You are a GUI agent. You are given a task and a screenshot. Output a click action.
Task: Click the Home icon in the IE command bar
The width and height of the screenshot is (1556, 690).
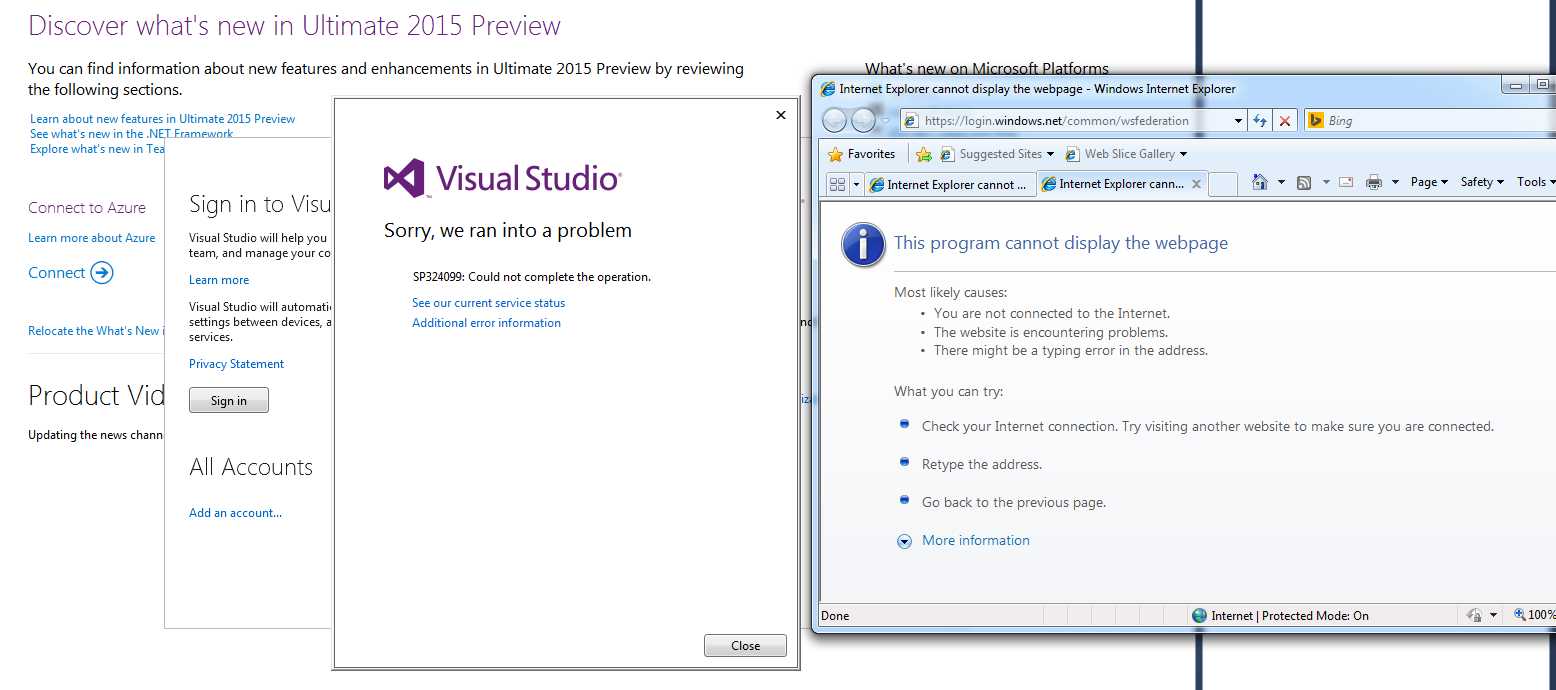[1260, 182]
